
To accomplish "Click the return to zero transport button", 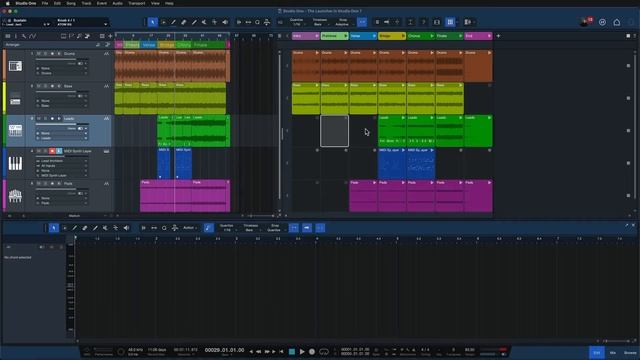I will (281, 351).
